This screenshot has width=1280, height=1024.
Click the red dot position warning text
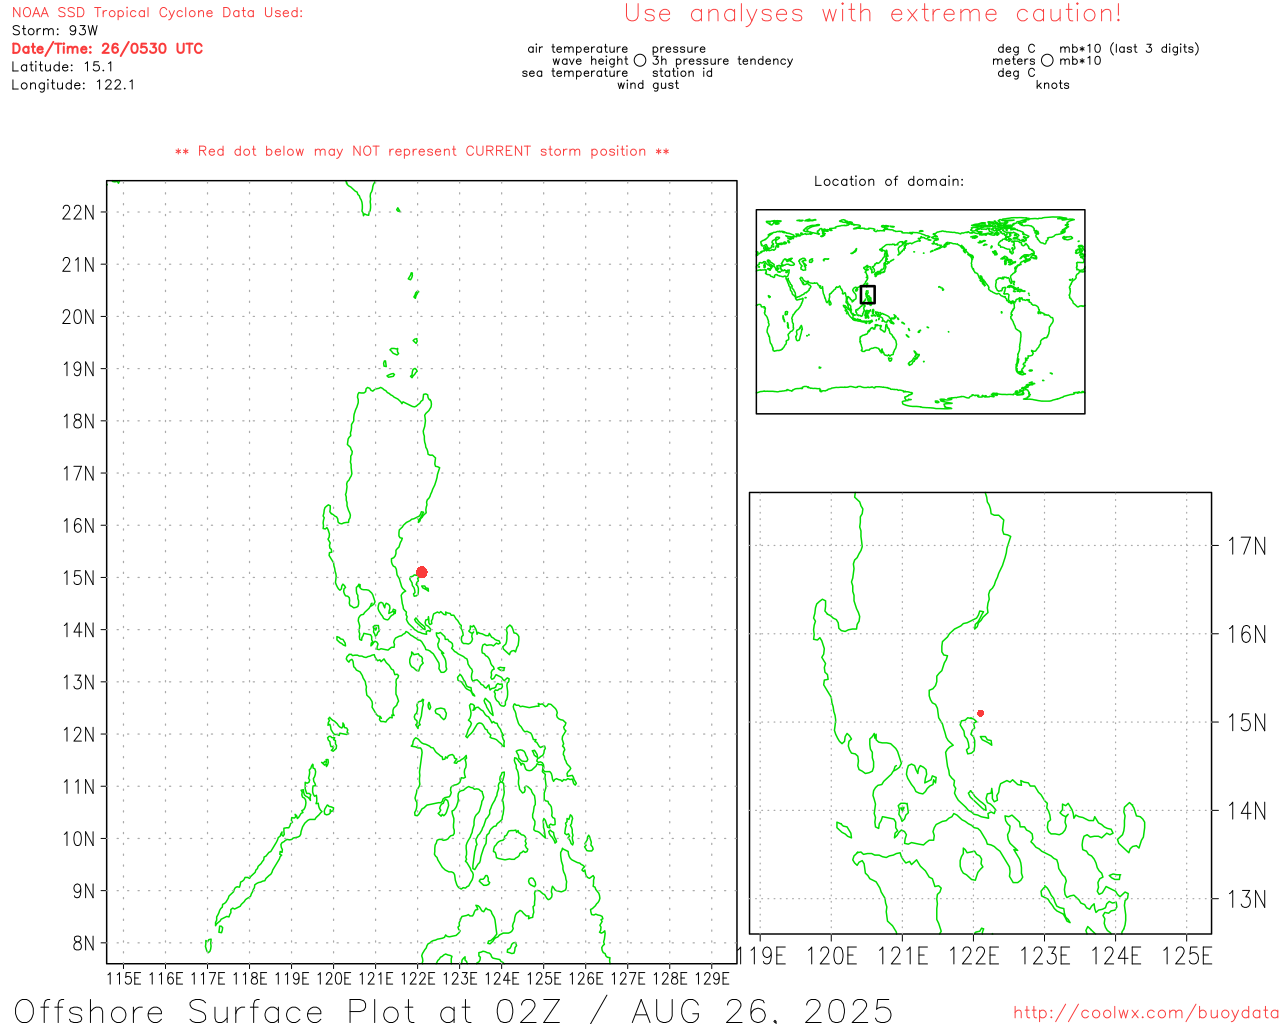[x=422, y=152]
